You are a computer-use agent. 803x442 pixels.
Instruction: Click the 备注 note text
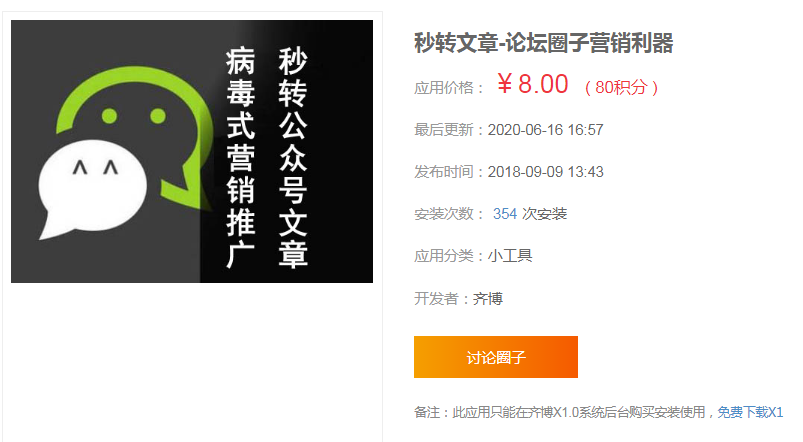pos(565,412)
